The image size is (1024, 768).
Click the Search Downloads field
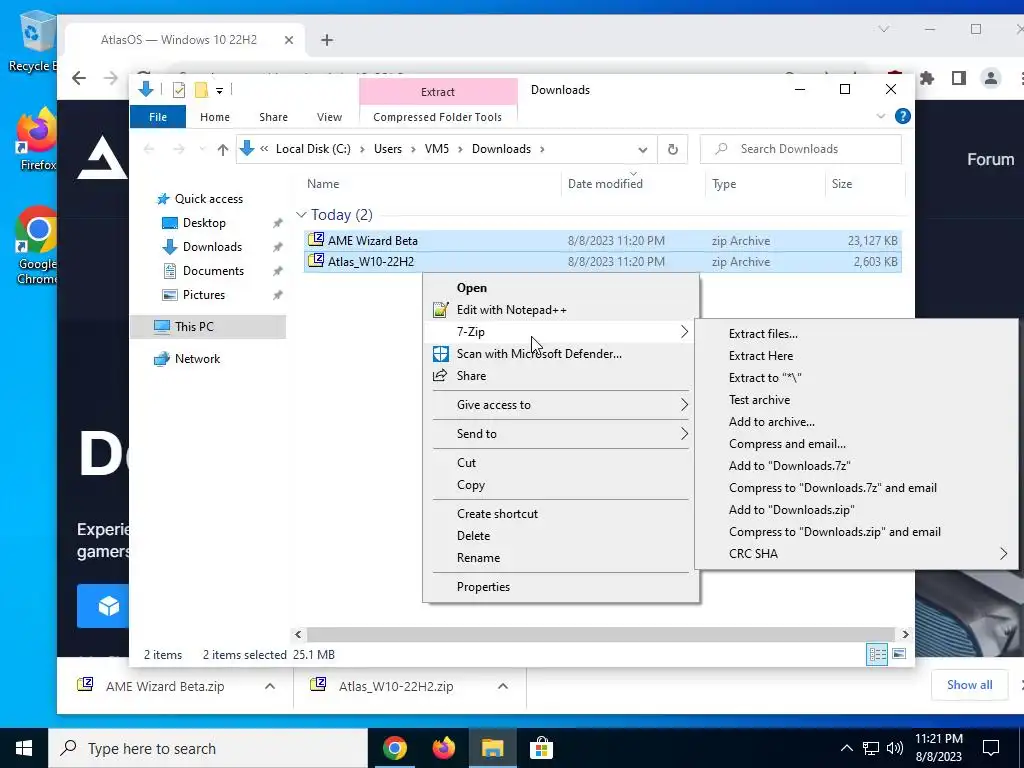click(801, 149)
